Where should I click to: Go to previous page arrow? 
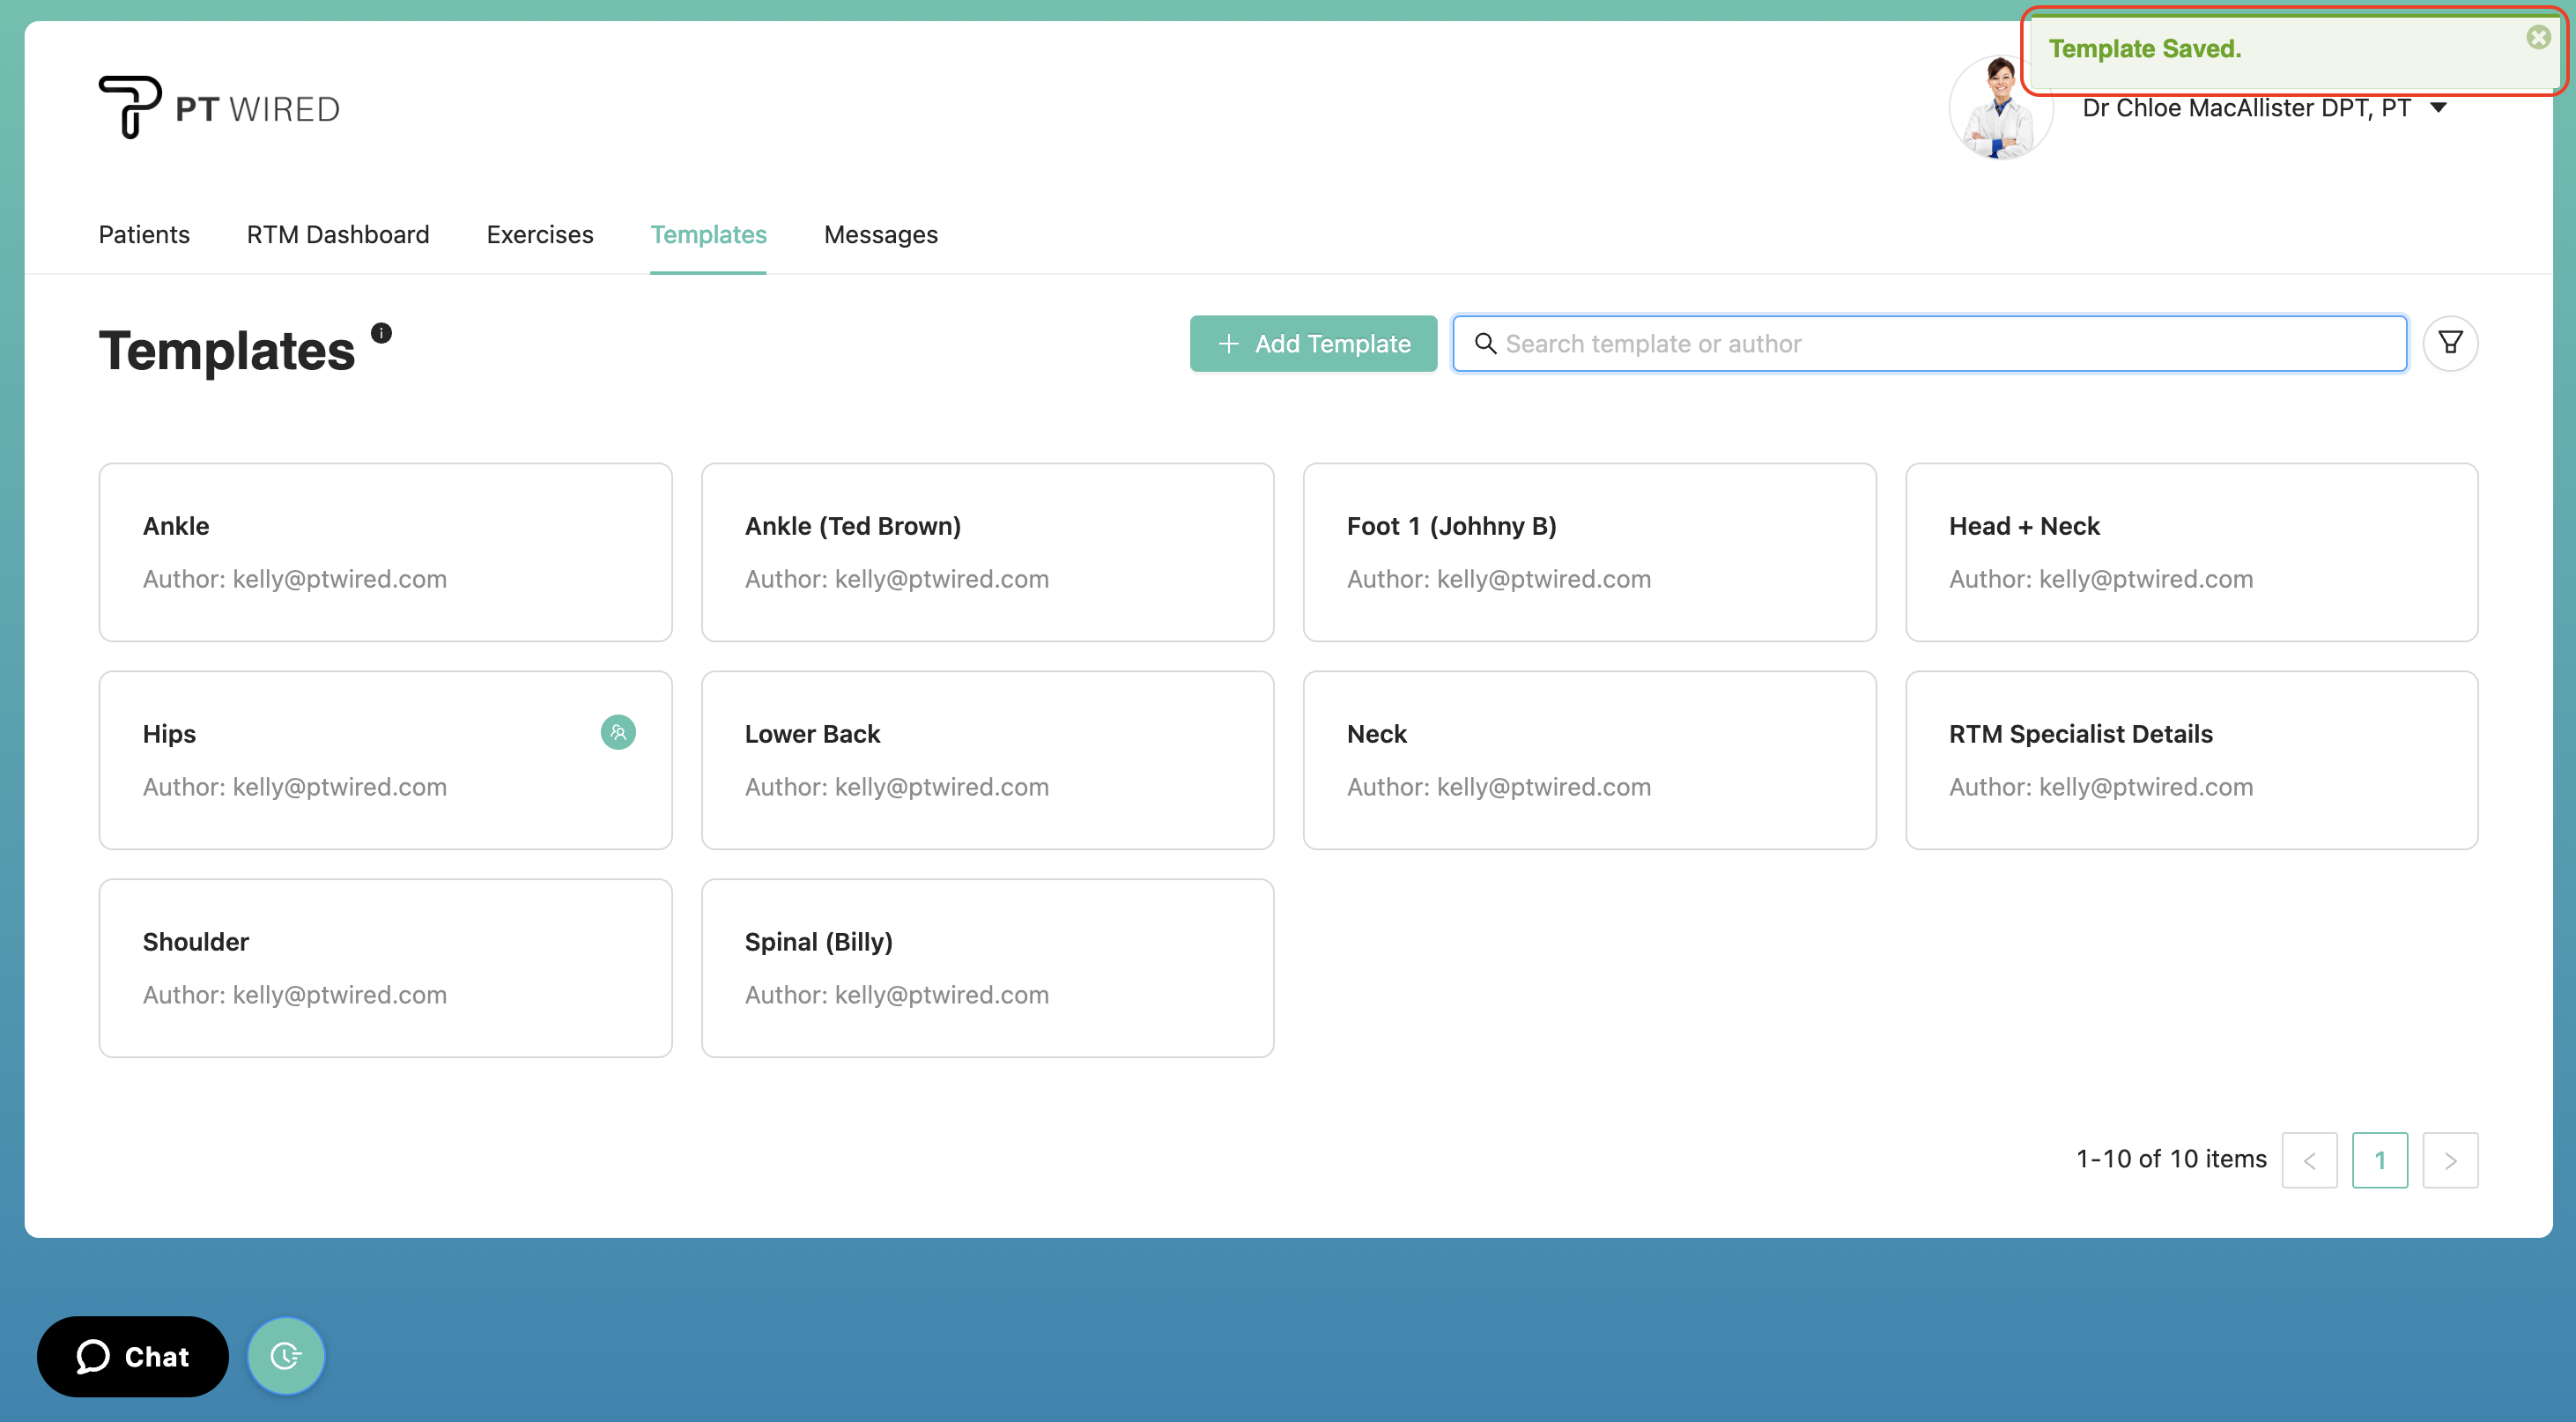coord(2309,1160)
